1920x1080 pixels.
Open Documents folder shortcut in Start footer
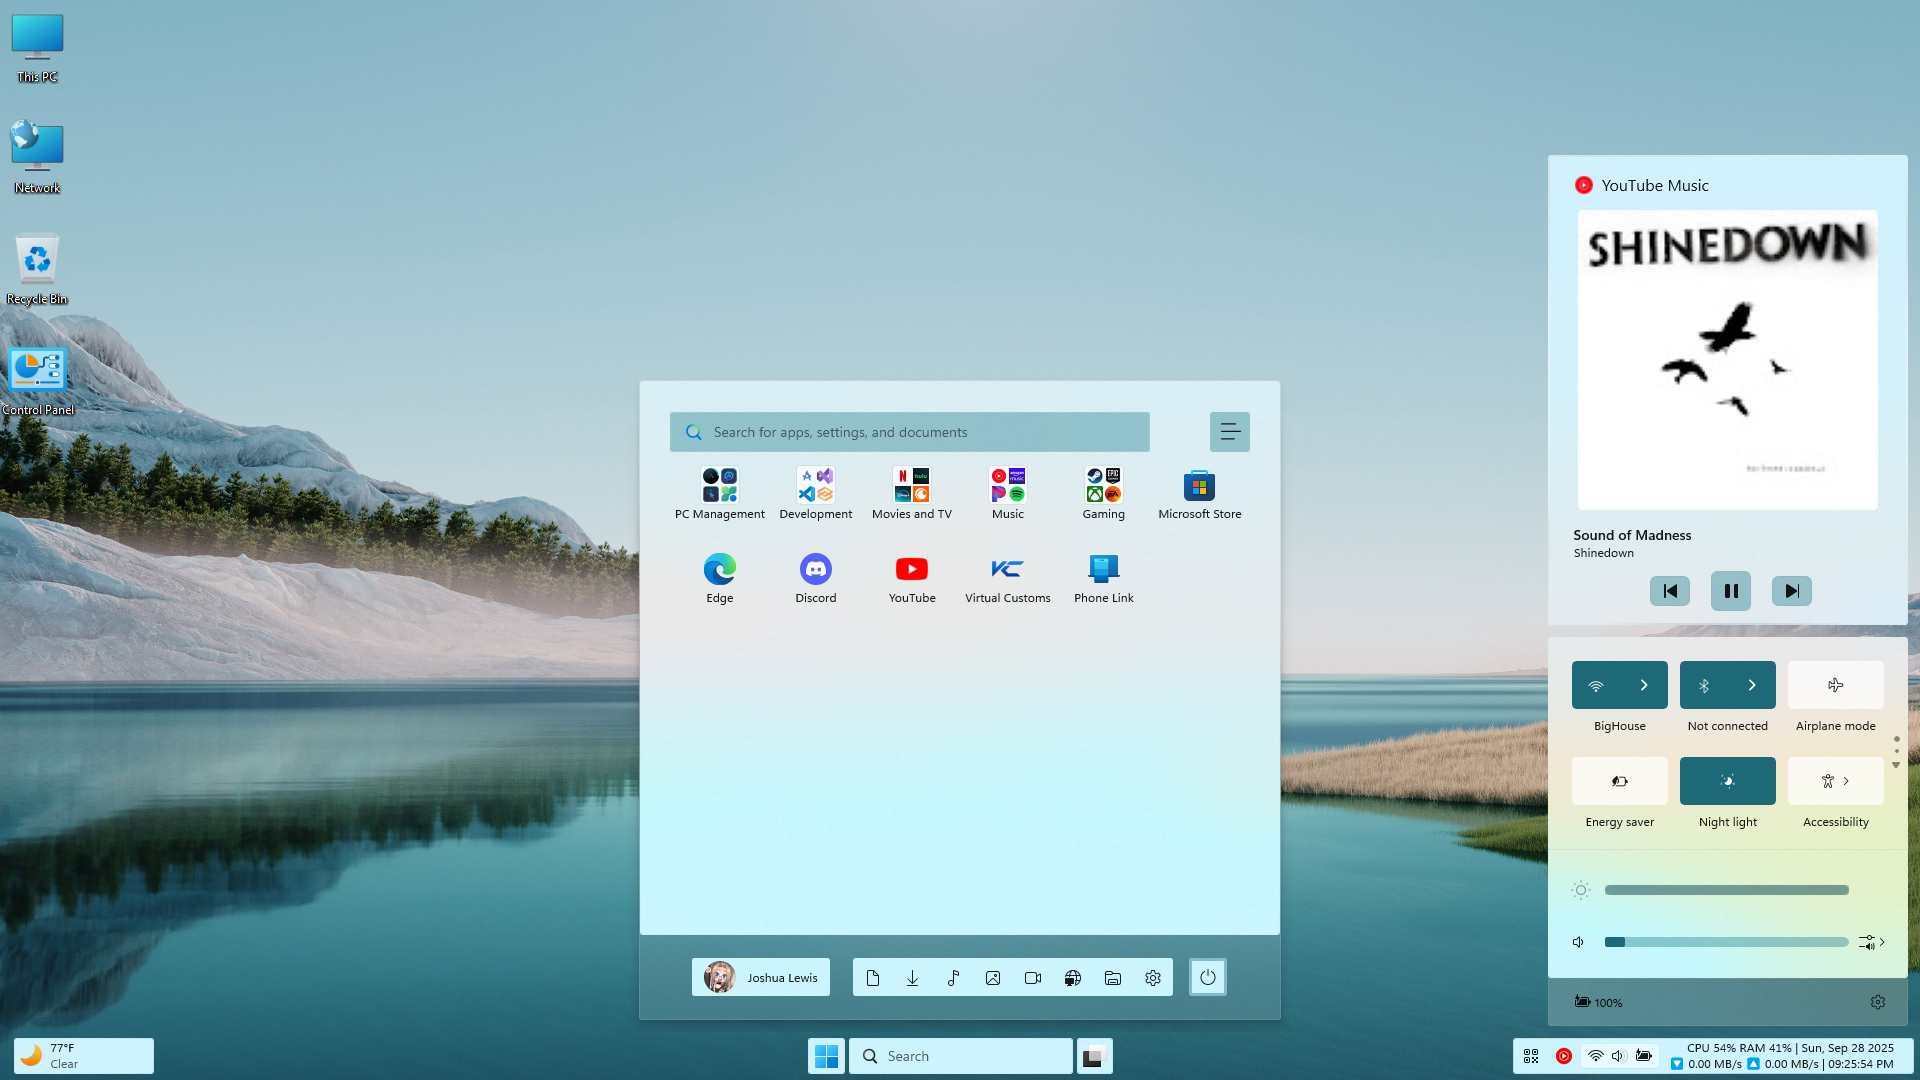[873, 978]
